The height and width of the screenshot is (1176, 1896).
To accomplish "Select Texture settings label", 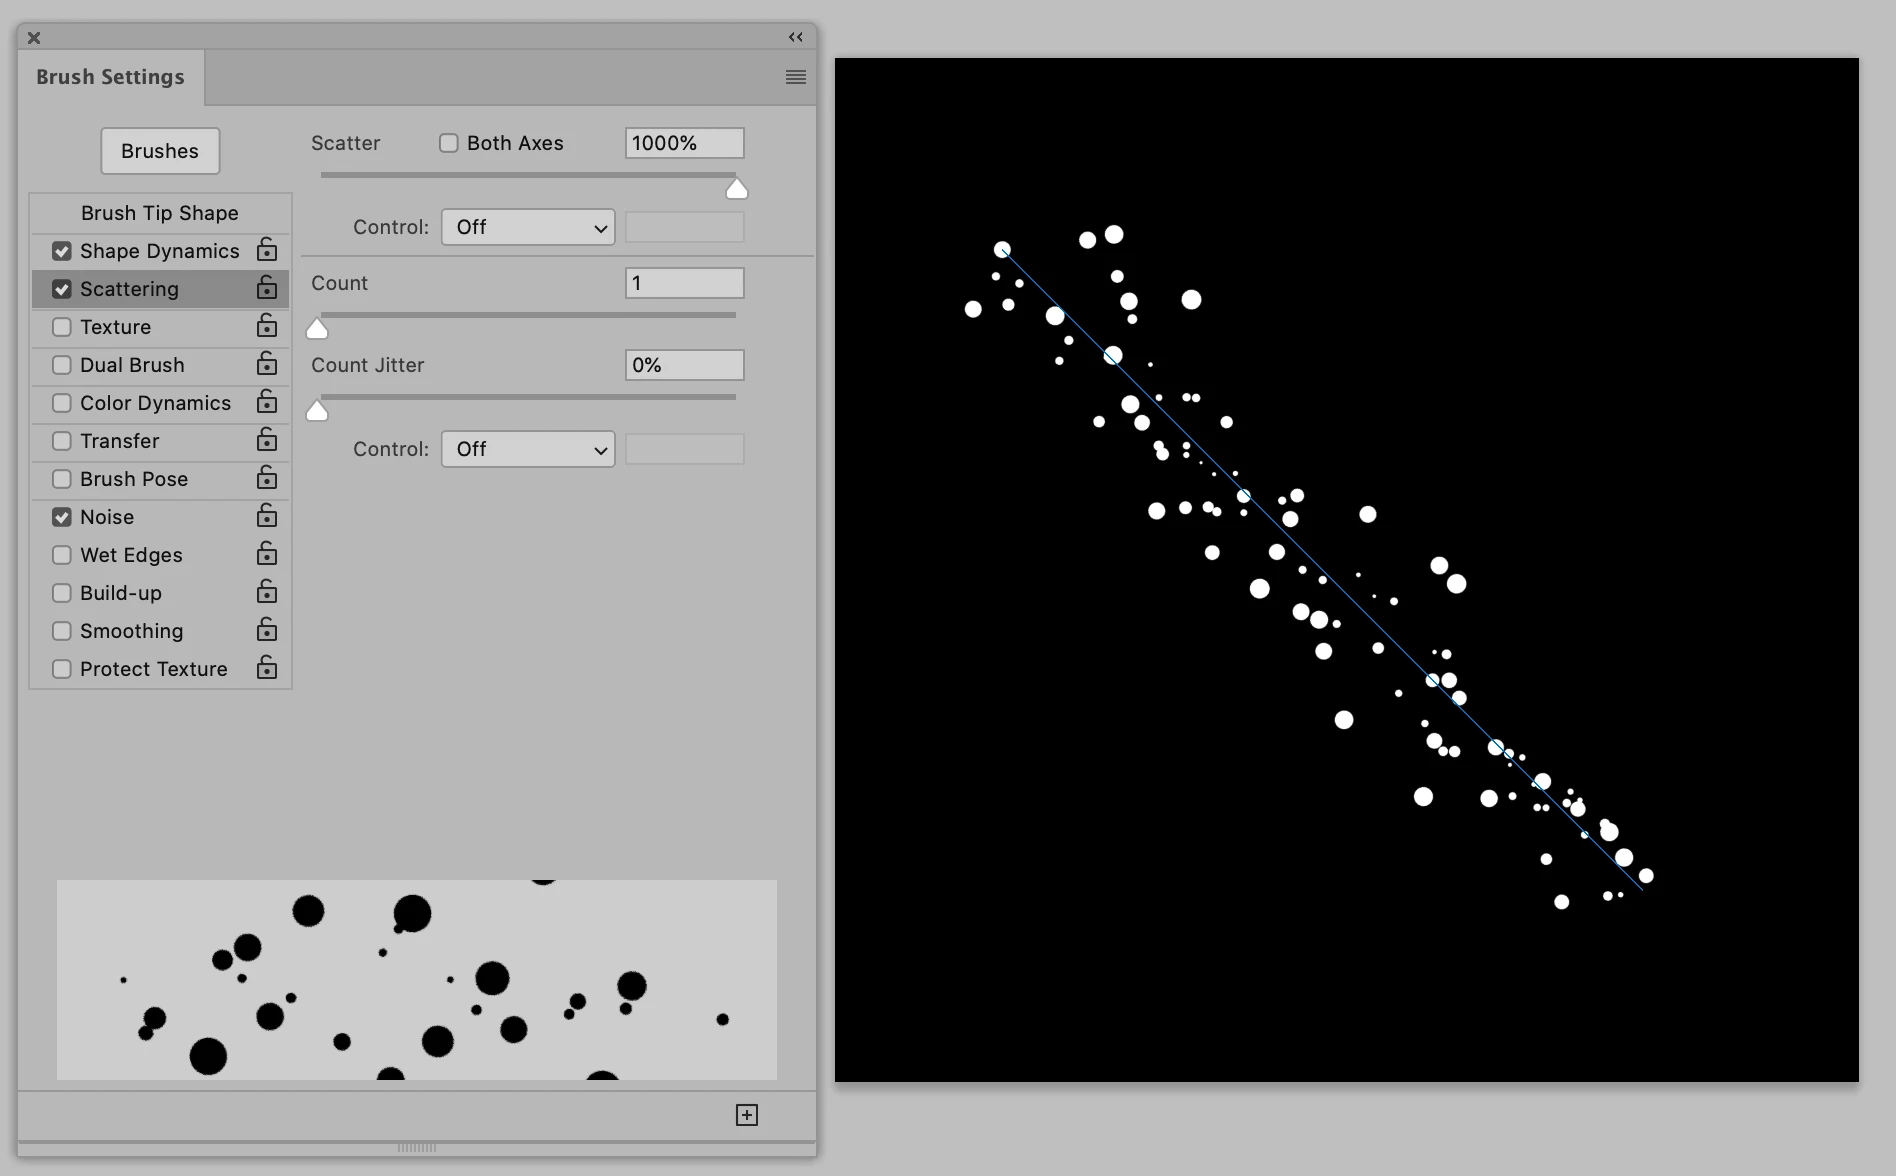I will 116,327.
